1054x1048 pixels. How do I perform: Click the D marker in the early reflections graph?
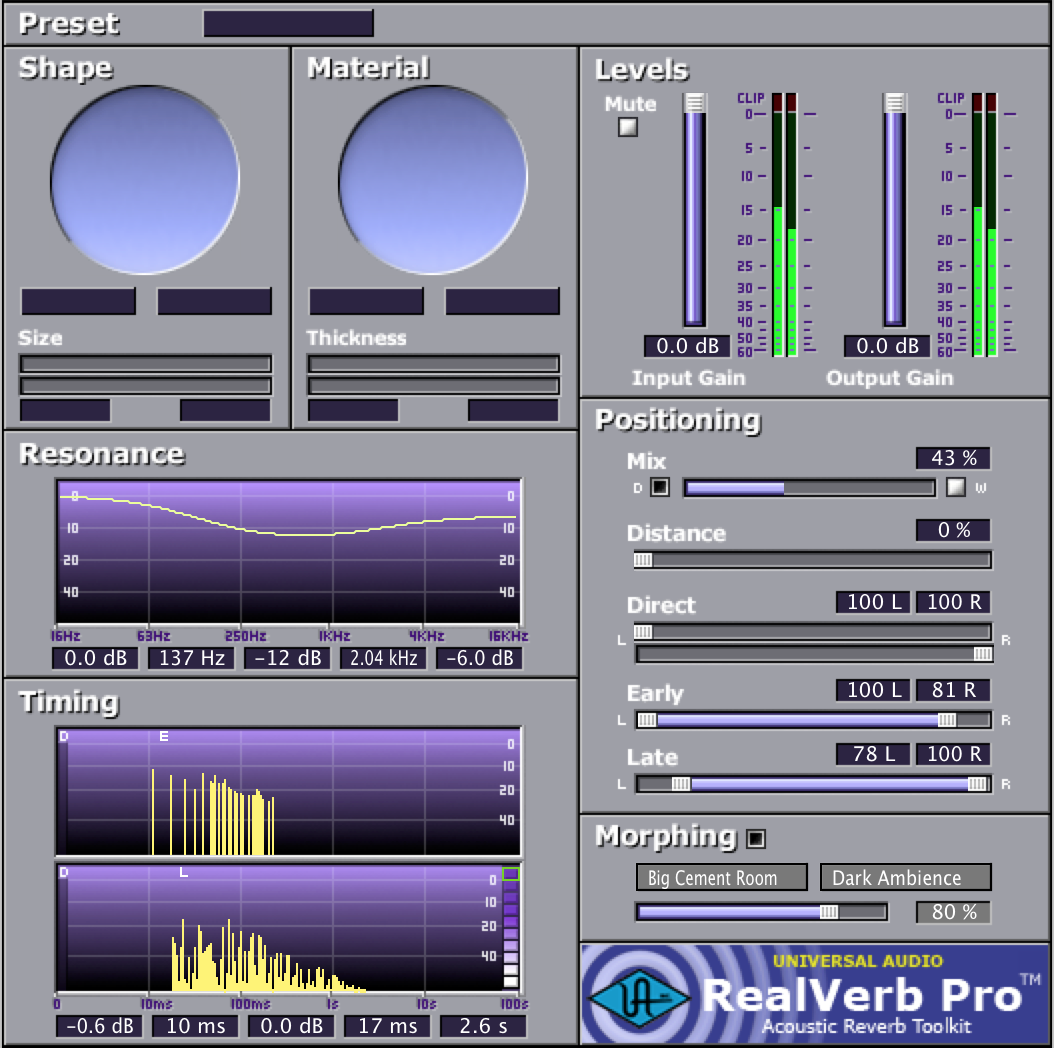pyautogui.click(x=64, y=737)
